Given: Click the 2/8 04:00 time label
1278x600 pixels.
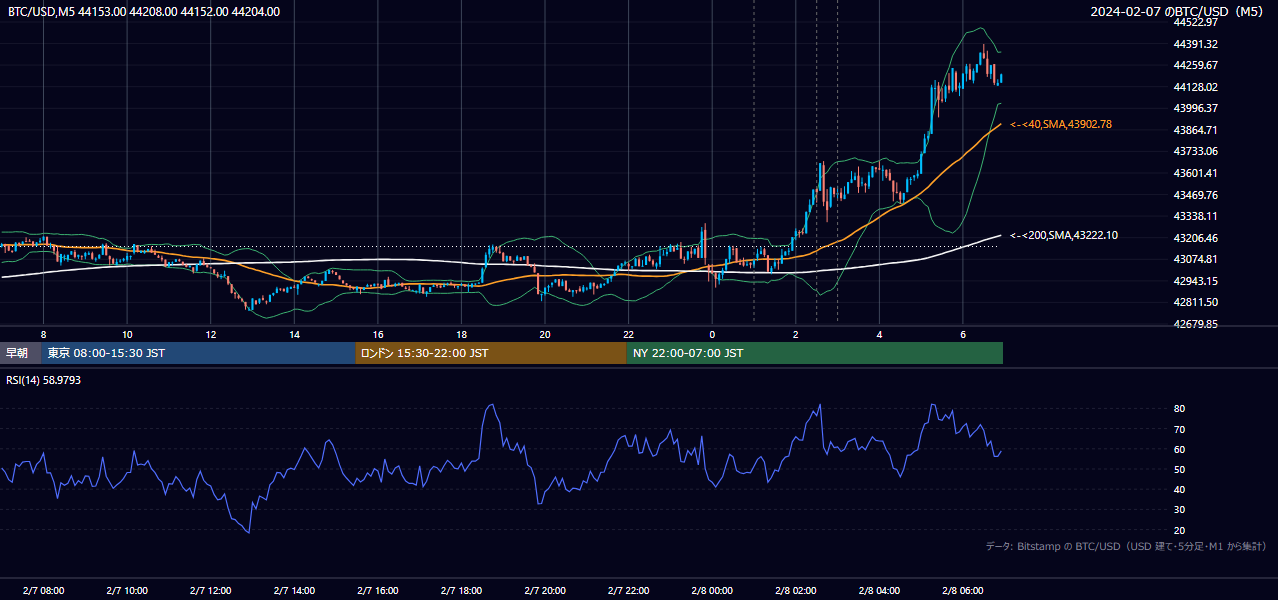Looking at the screenshot, I should (x=879, y=591).
